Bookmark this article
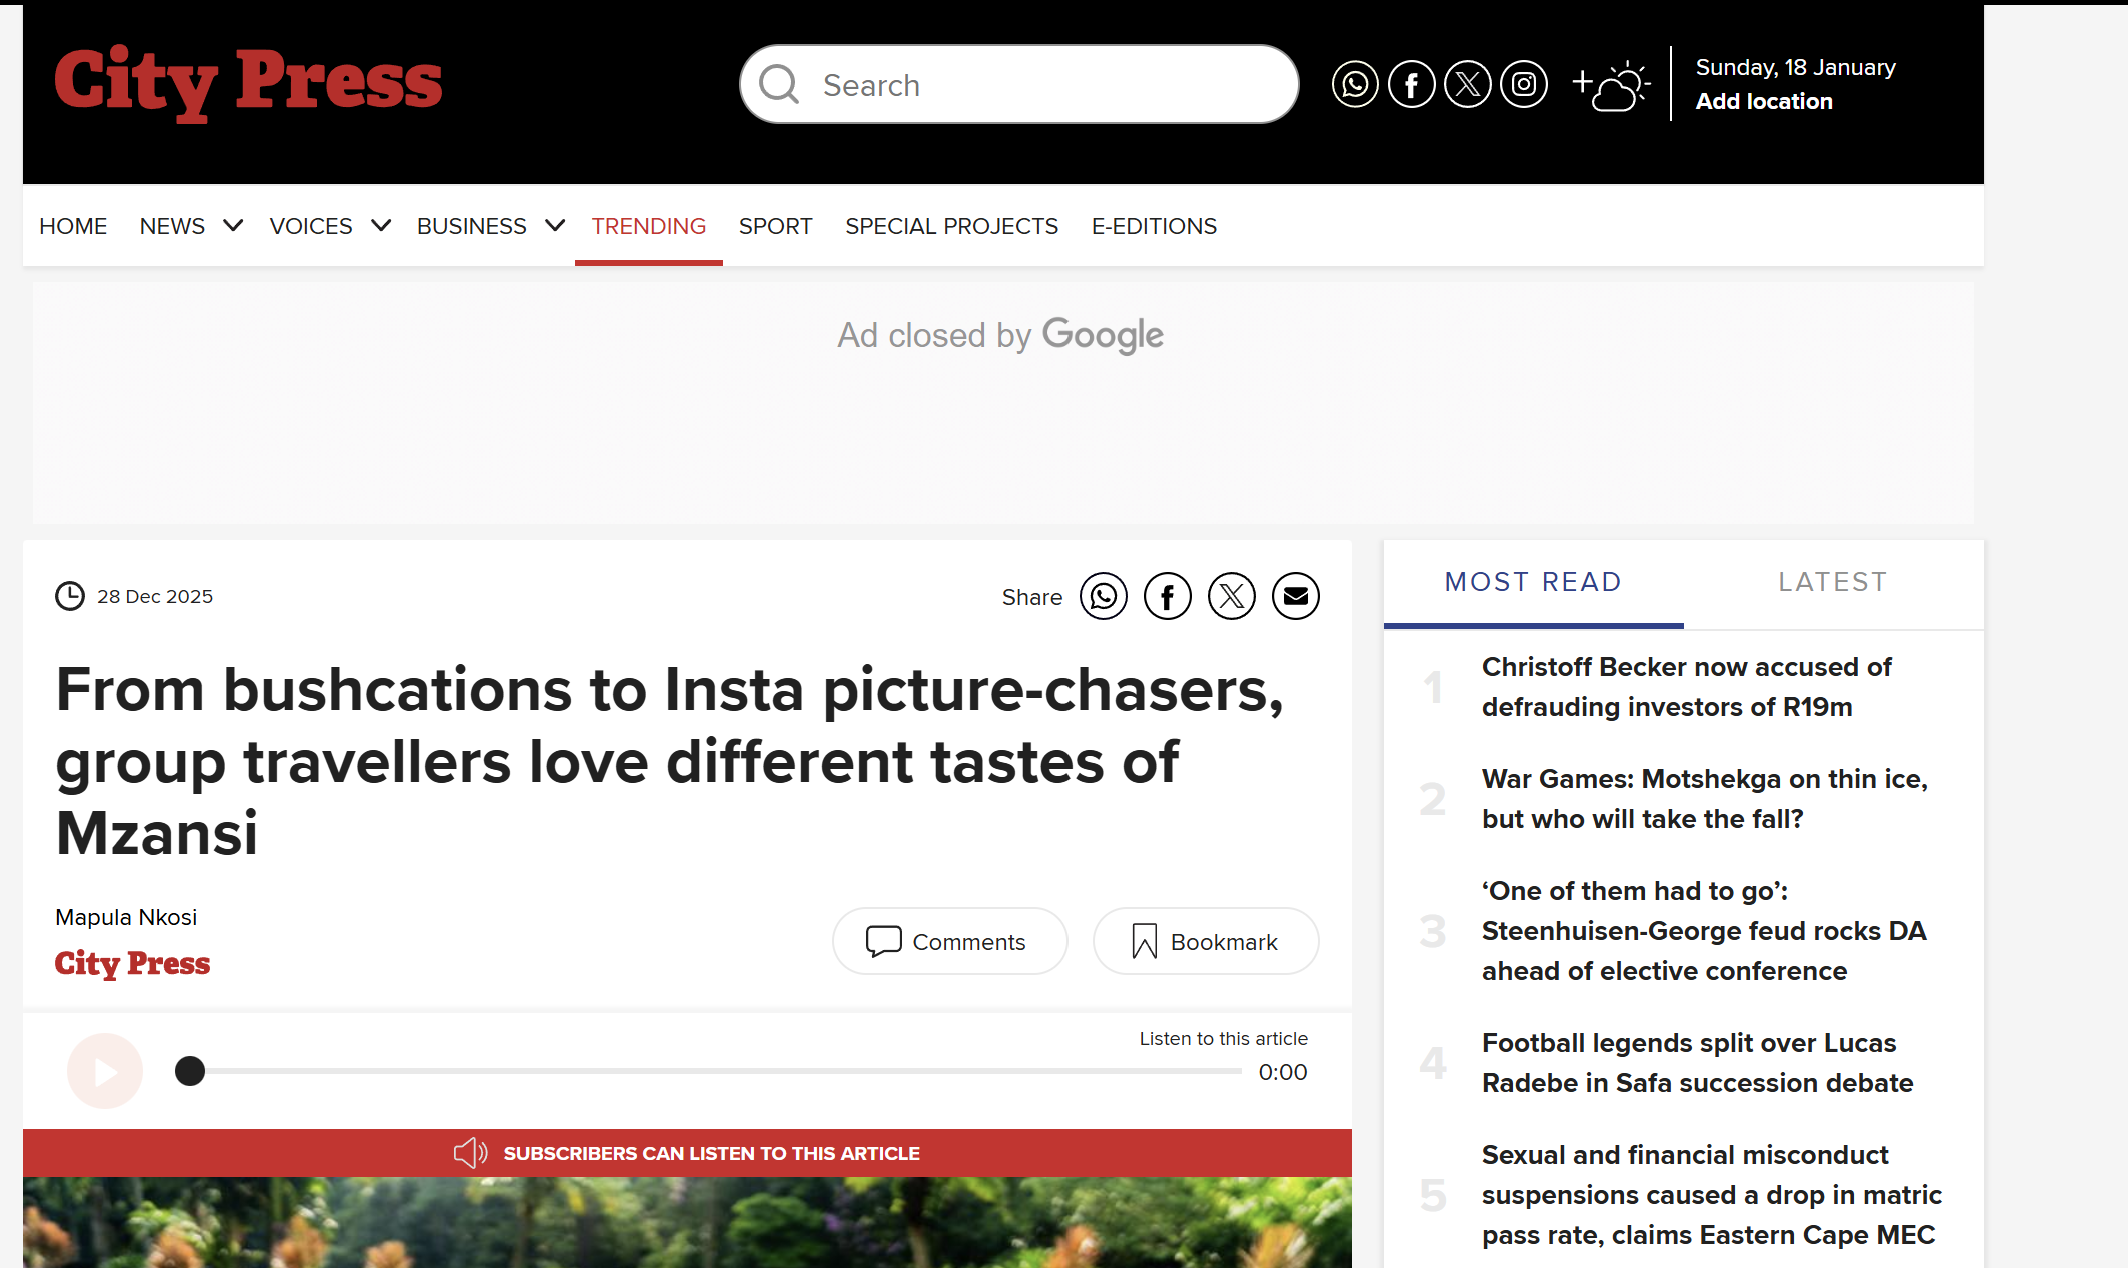 point(1205,942)
